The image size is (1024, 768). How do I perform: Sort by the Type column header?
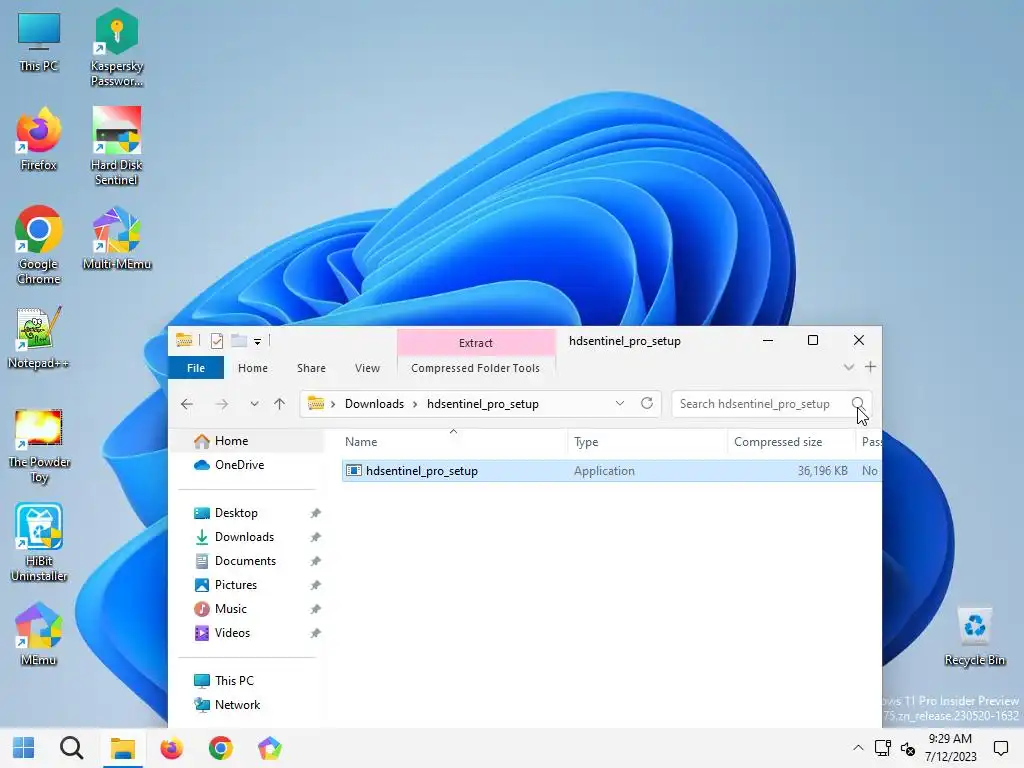647,441
